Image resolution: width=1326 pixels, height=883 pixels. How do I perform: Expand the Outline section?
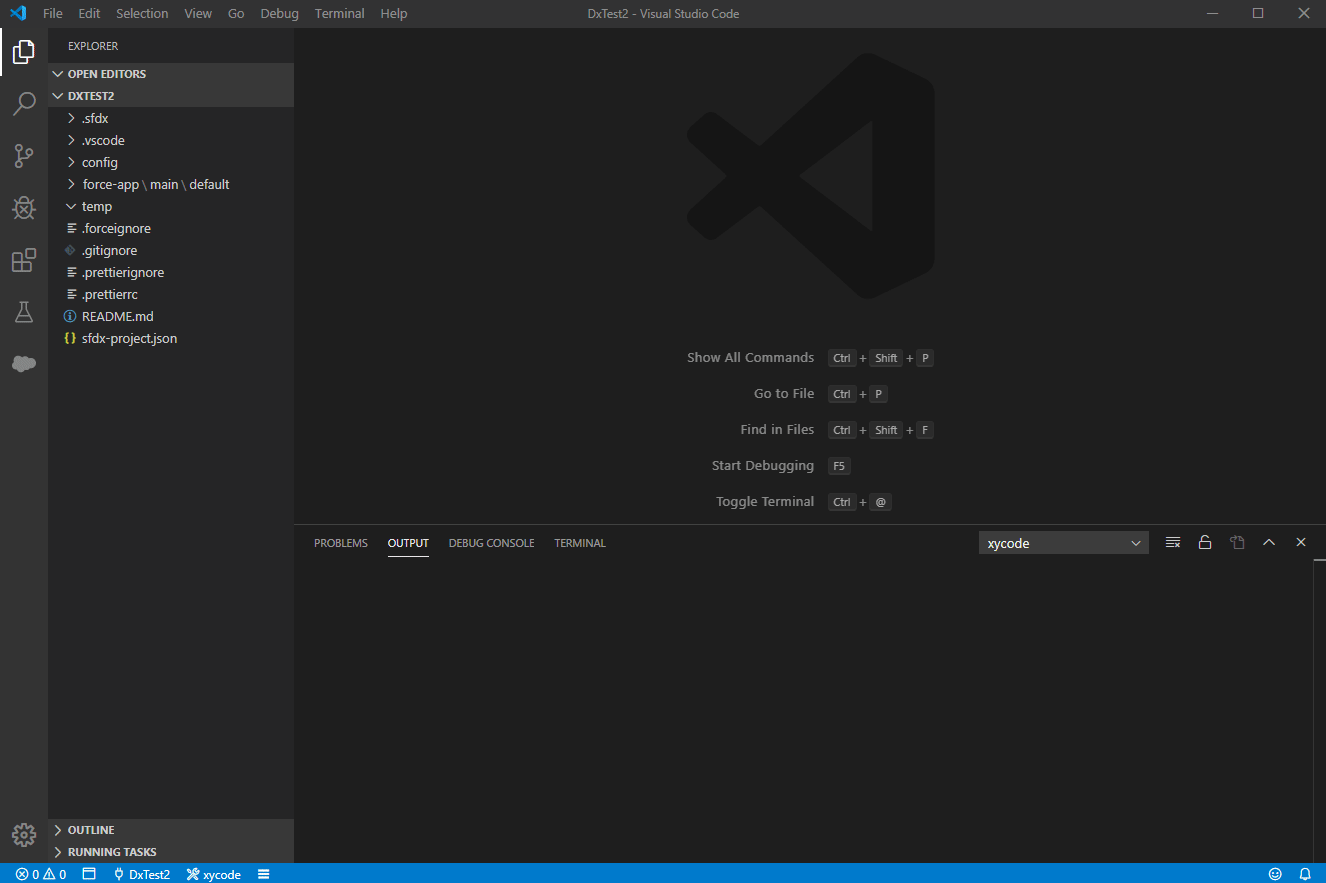(x=171, y=830)
